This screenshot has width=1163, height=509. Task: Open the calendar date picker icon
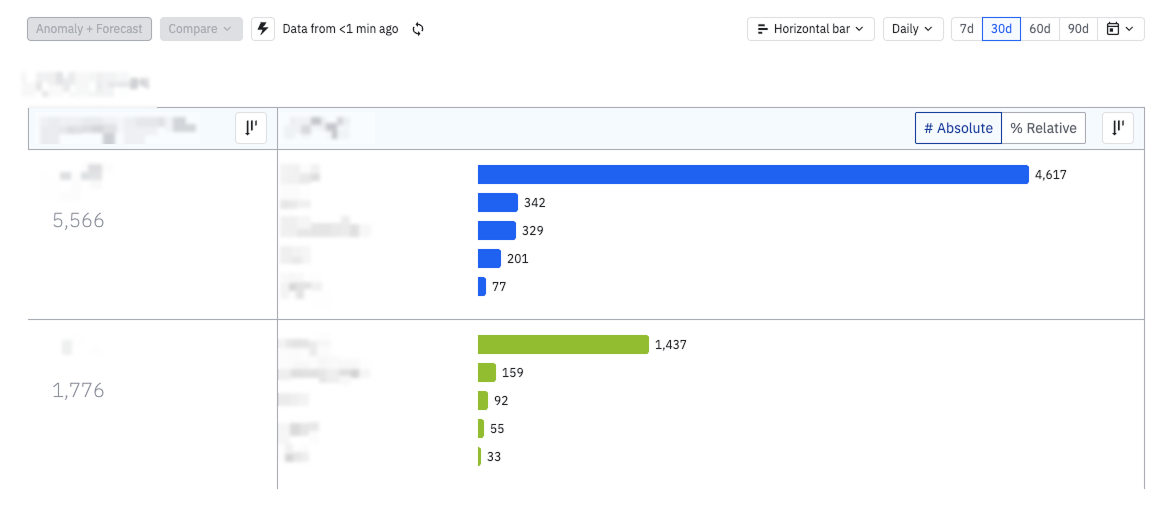pos(1120,29)
